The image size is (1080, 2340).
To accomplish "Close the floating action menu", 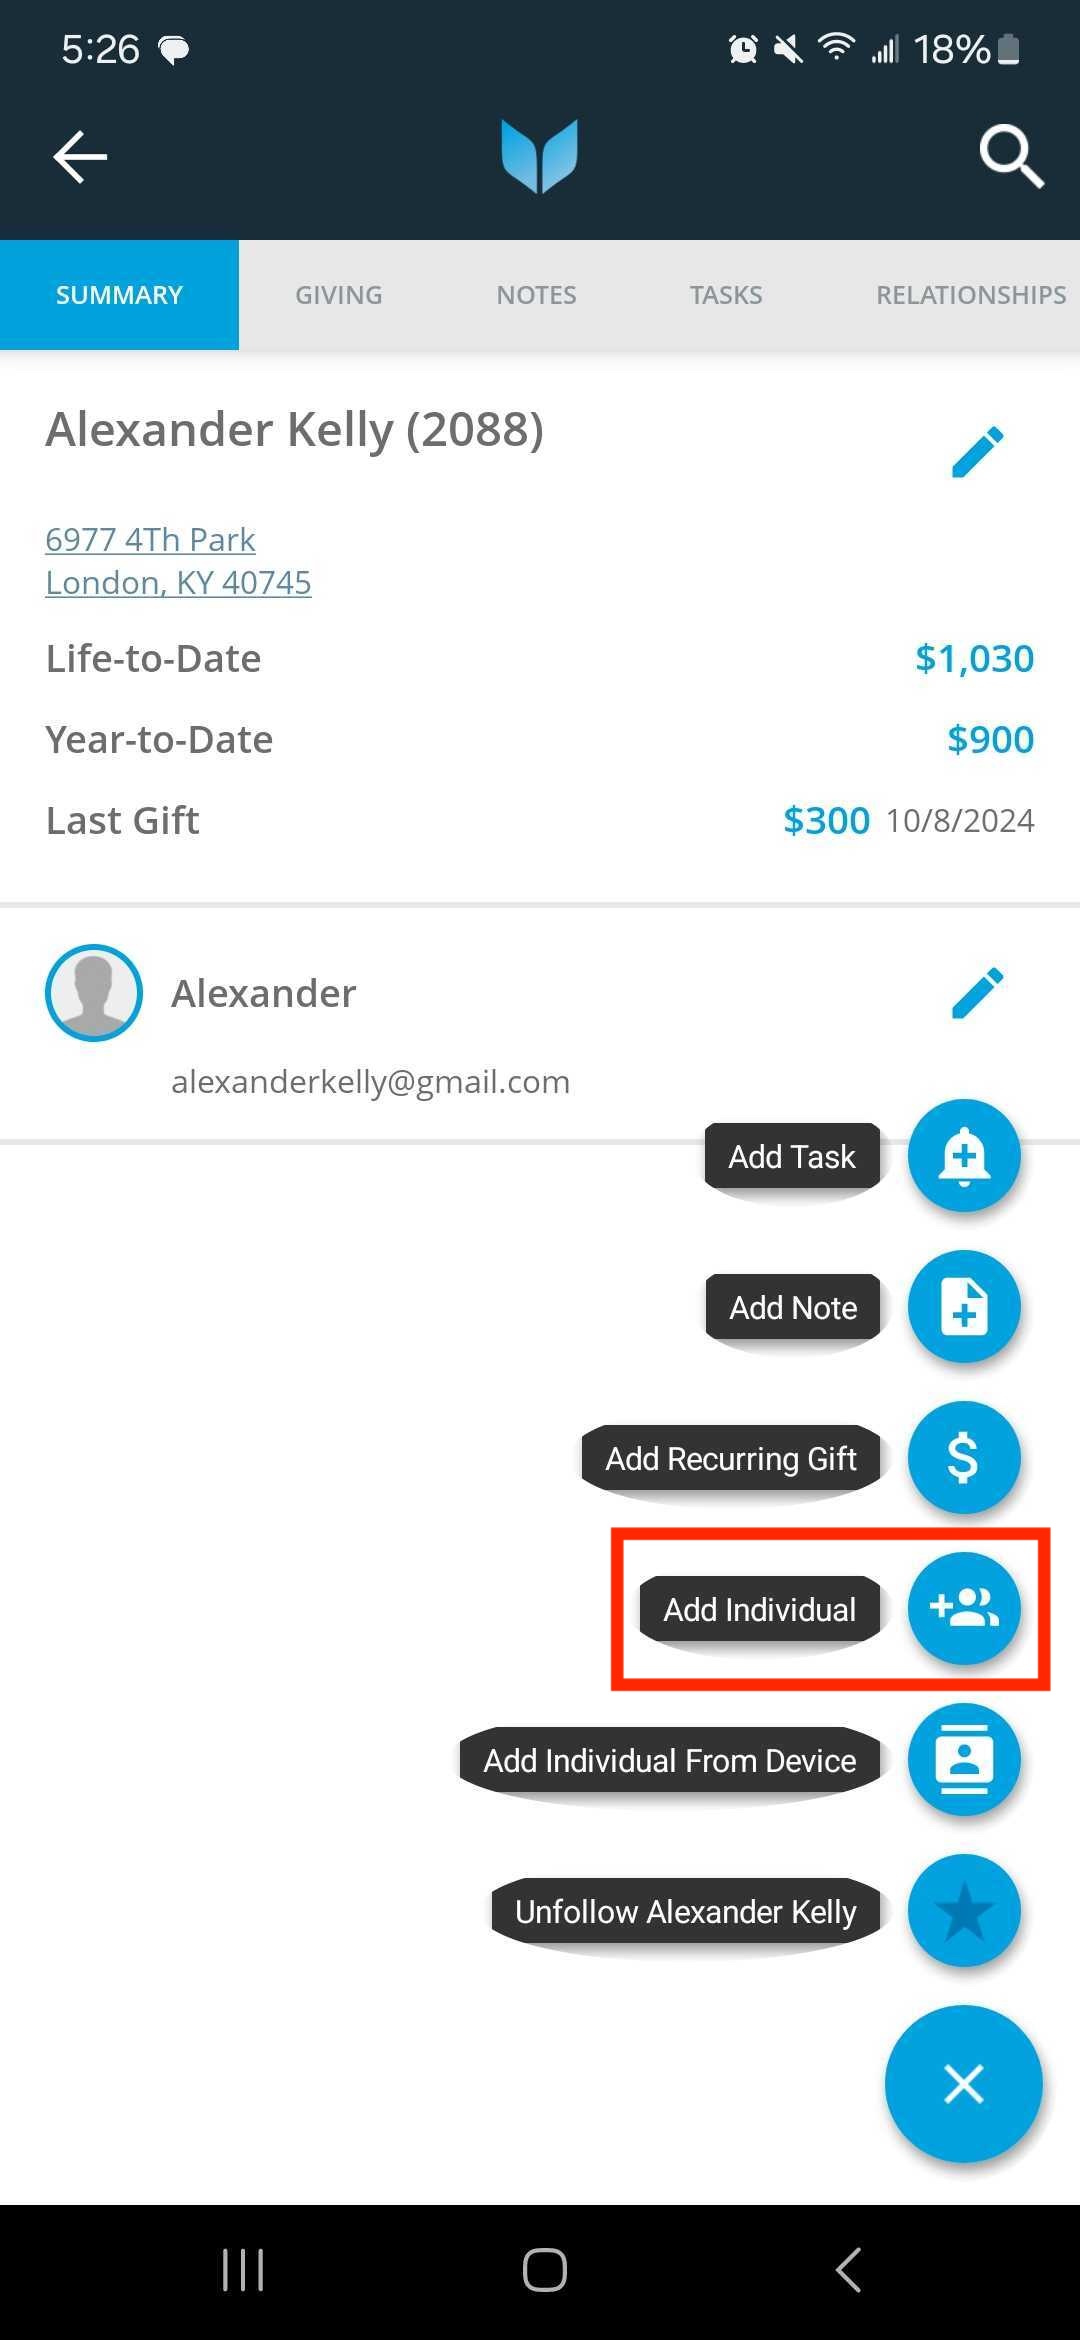I will pos(964,2084).
